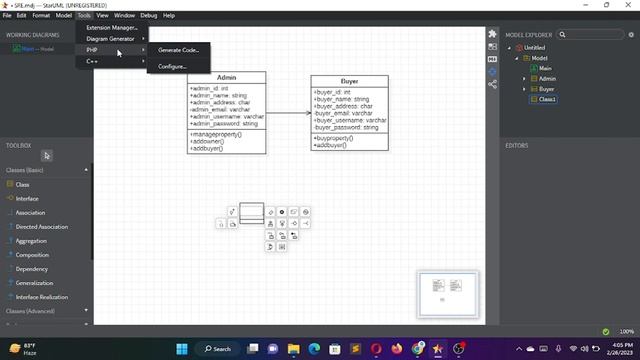Open the Format menu
This screenshot has height=360, width=640.
coord(41,16)
